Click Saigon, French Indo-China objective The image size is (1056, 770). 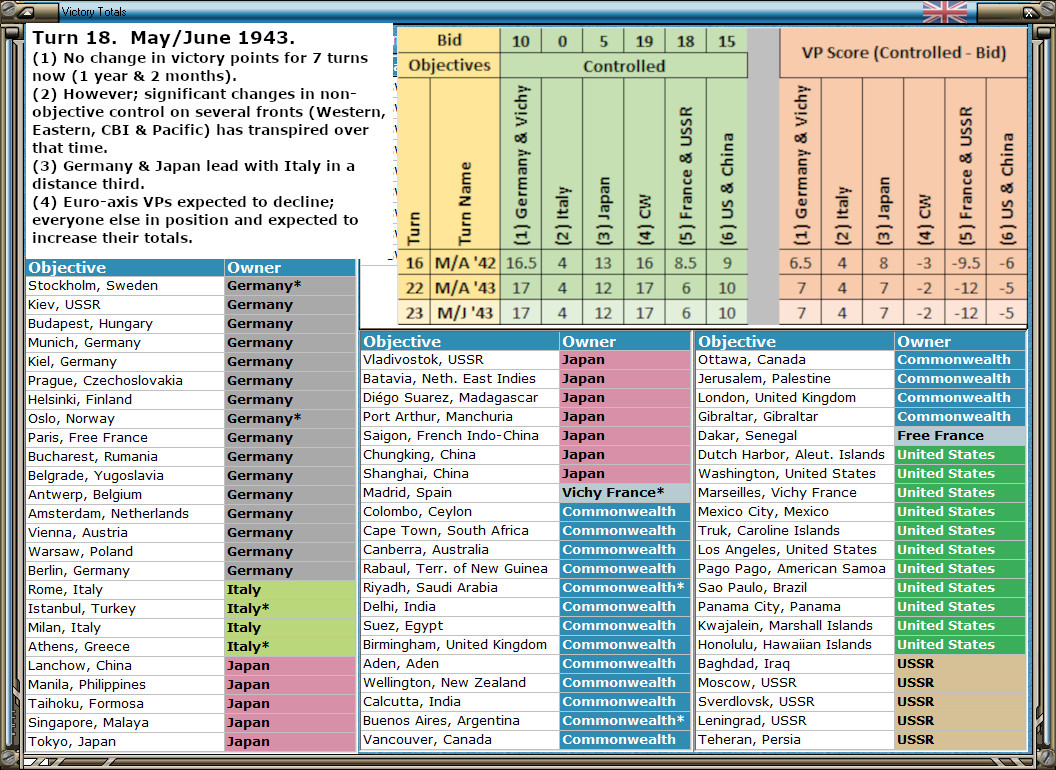(460, 435)
